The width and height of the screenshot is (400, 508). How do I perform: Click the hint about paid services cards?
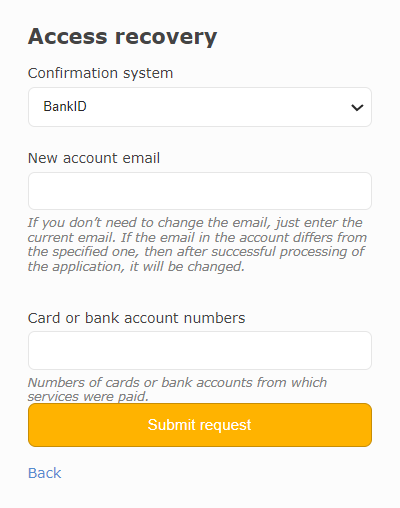point(177,389)
